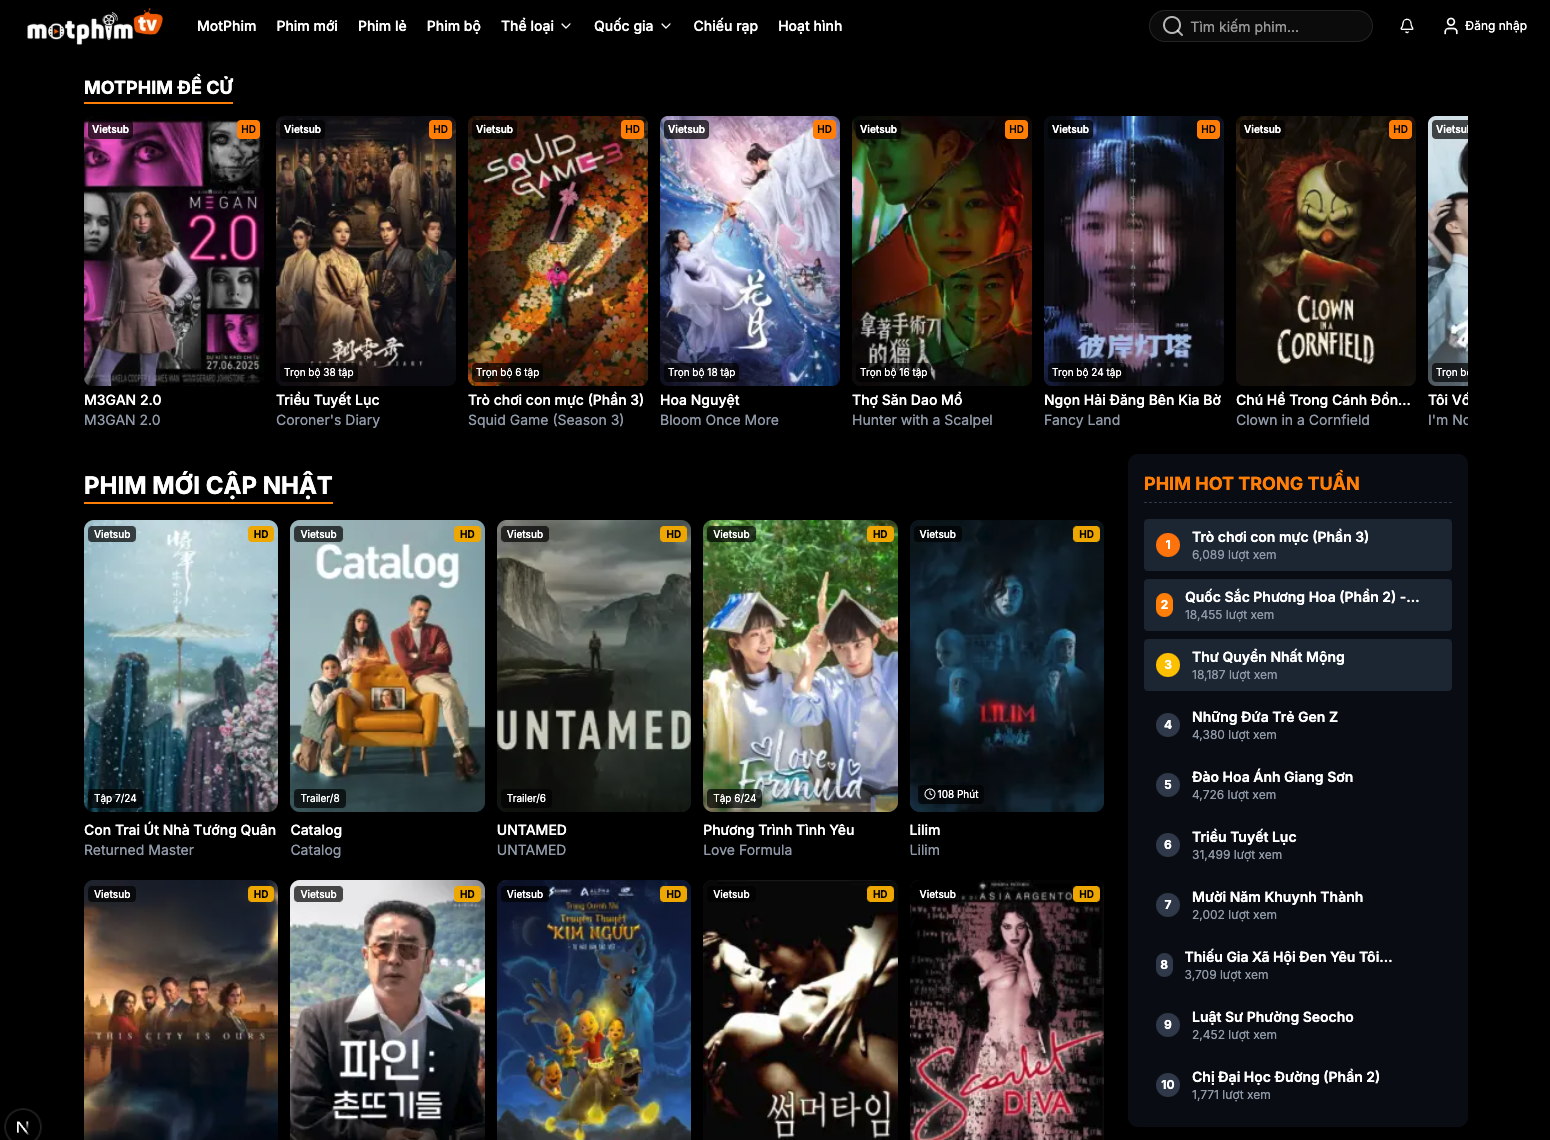Click the motphim TV logo

pos(93,27)
